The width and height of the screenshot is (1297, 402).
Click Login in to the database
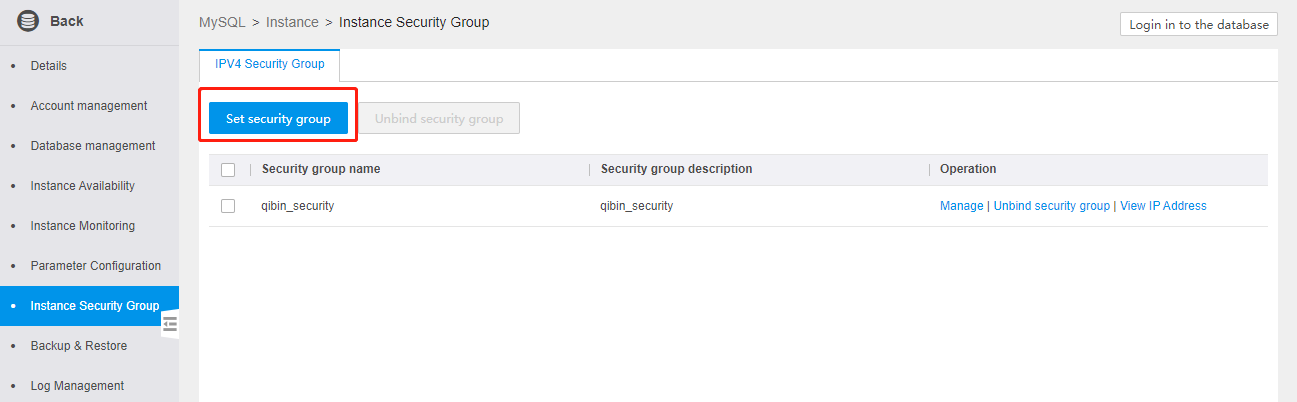[1198, 25]
